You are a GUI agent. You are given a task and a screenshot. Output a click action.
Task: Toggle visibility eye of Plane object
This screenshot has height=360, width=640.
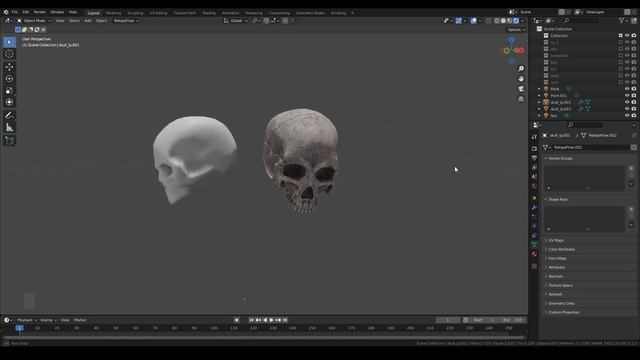pos(627,89)
